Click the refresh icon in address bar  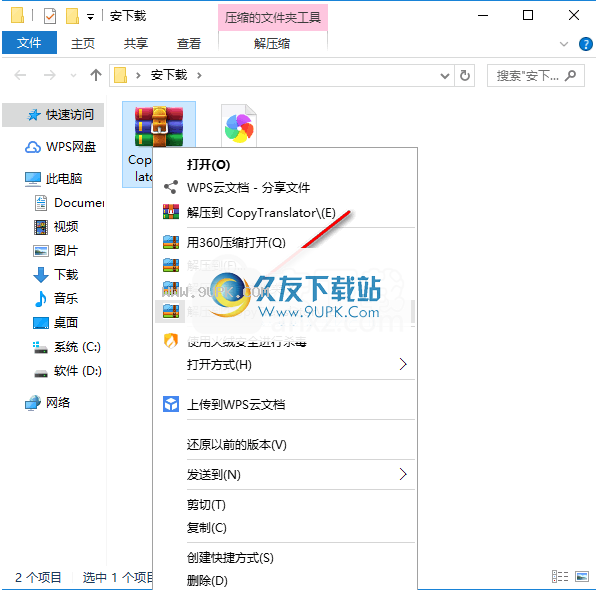(464, 75)
